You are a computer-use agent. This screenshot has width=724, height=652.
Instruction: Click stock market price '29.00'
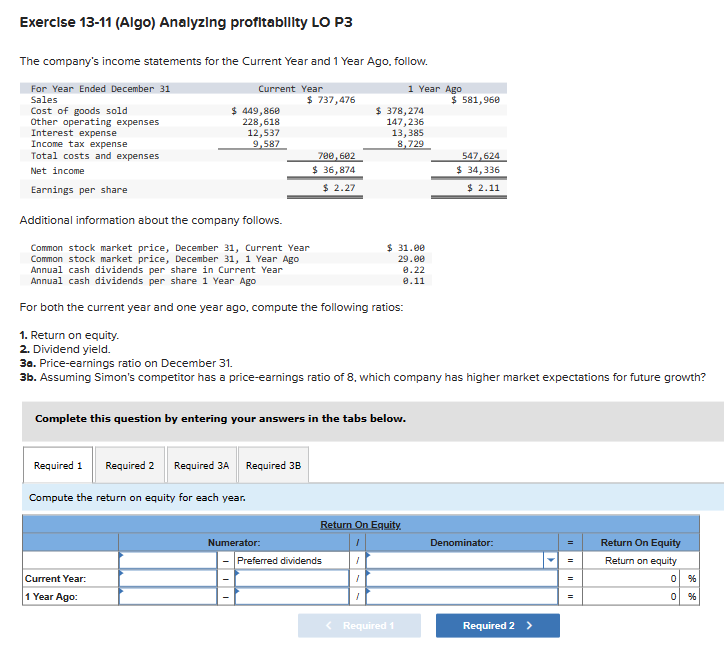pos(411,259)
